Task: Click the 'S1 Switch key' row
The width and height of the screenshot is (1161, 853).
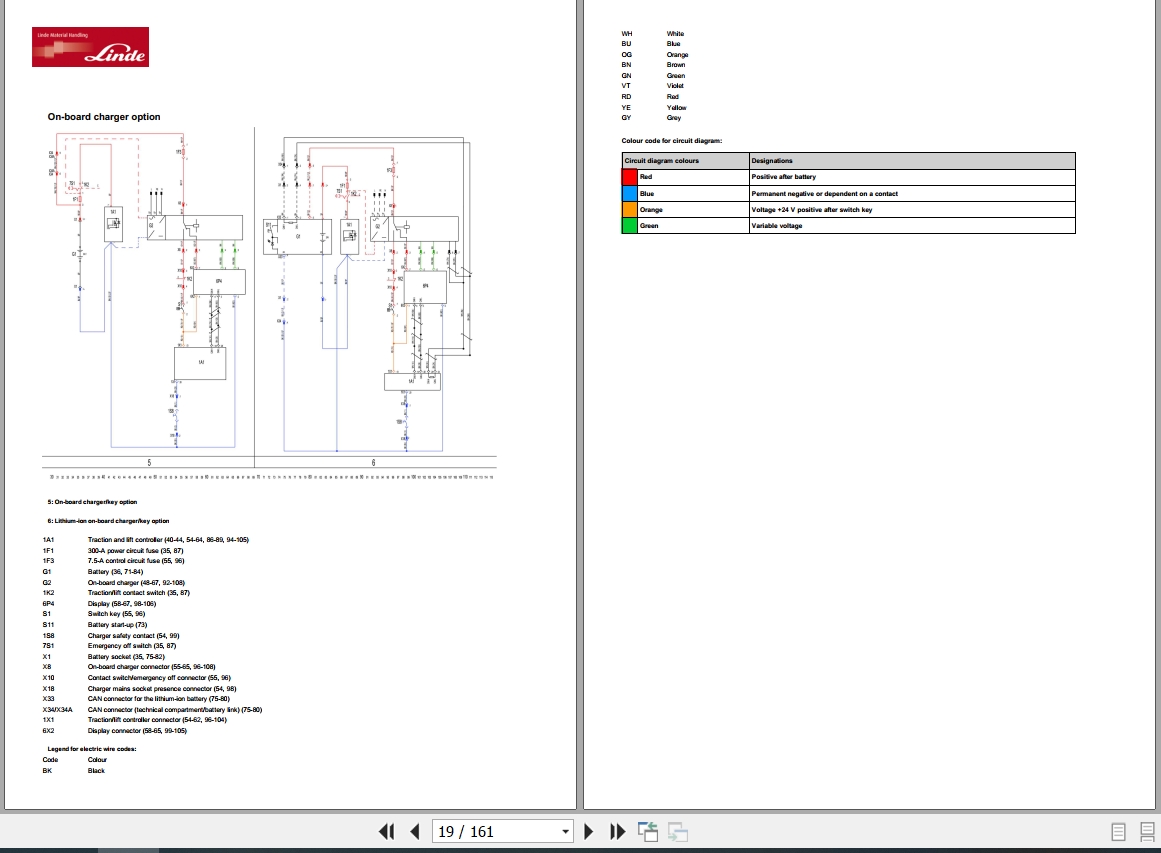Action: [94, 614]
